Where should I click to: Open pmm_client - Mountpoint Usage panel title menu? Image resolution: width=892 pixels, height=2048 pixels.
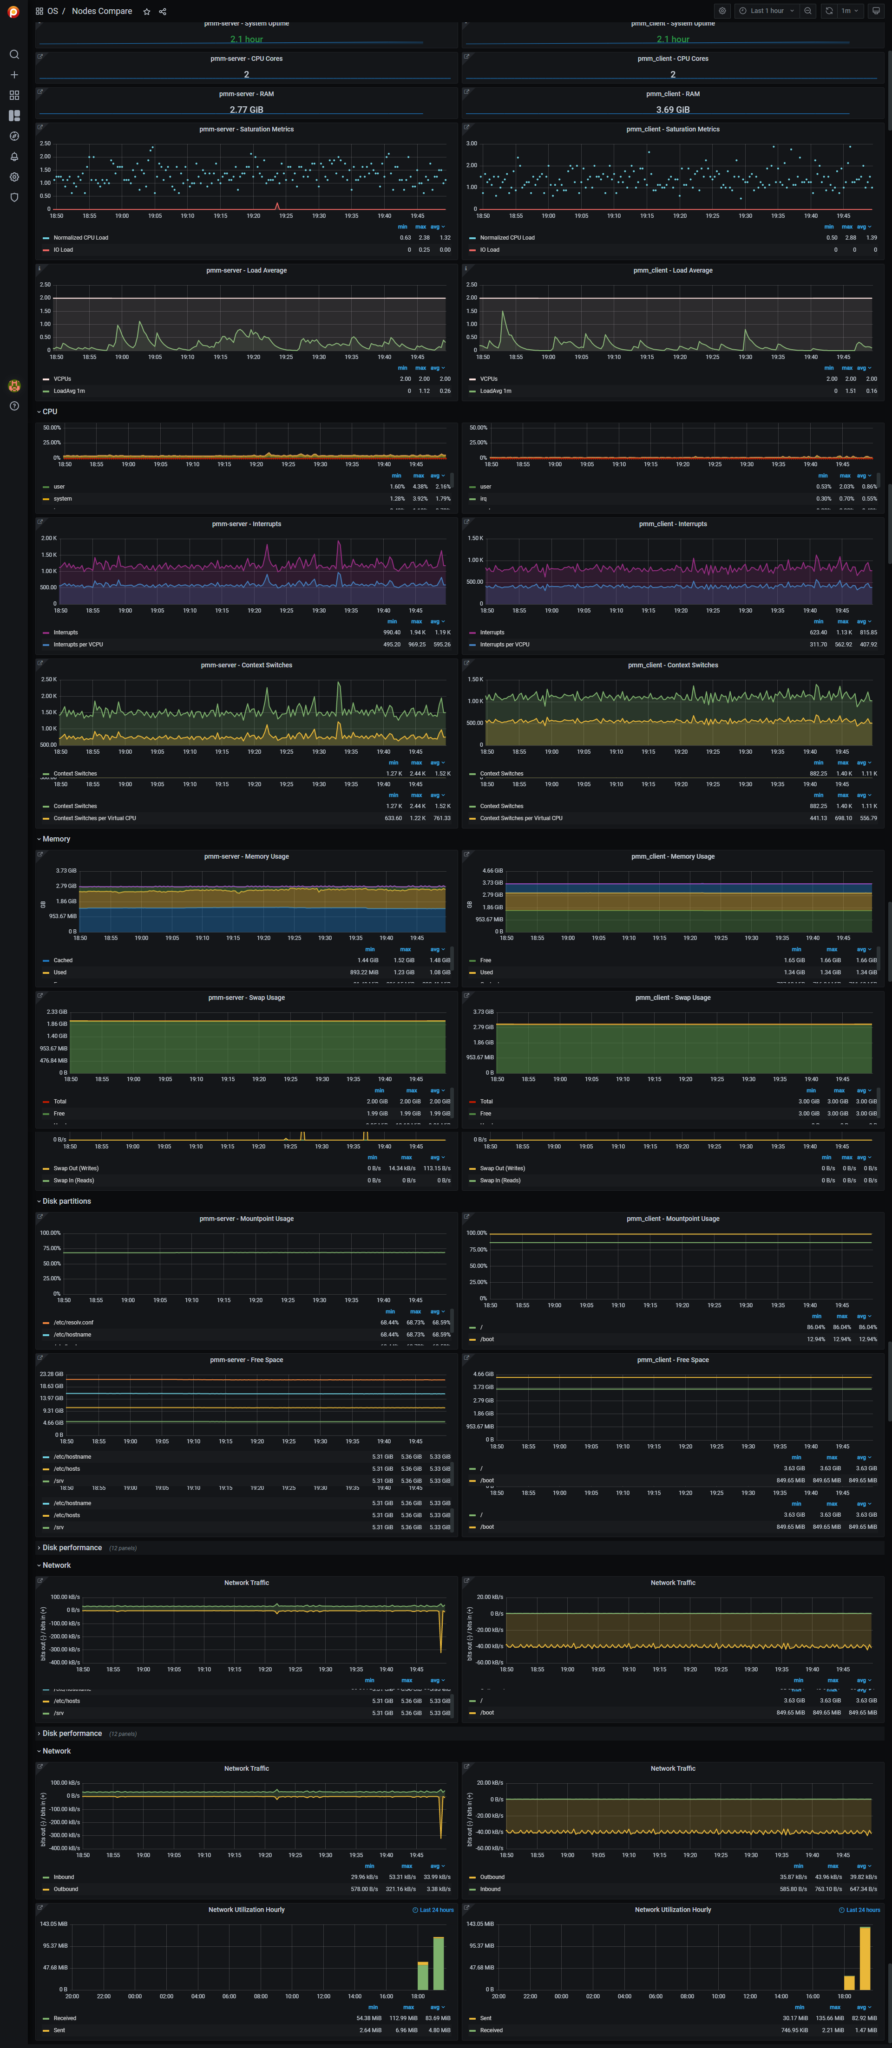(x=673, y=1219)
